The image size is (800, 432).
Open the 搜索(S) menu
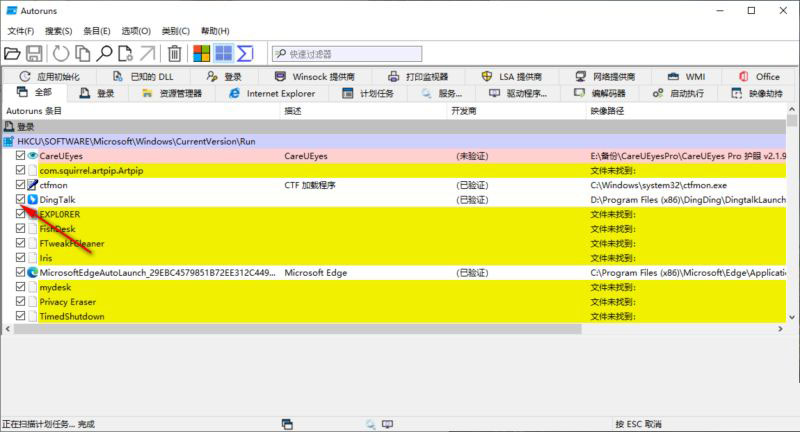[x=58, y=31]
